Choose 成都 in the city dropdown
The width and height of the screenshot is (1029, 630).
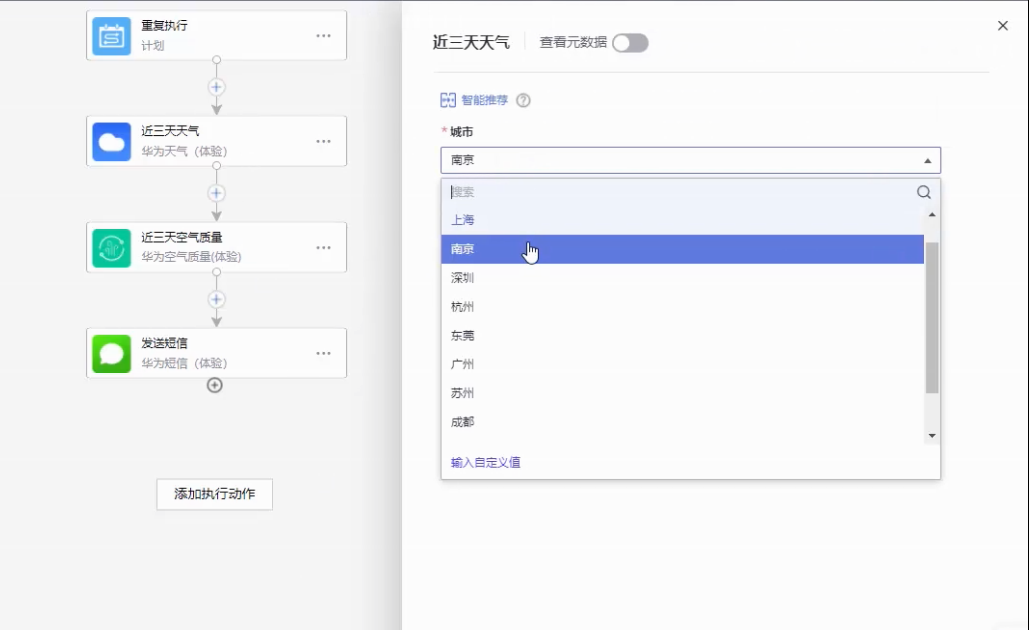pyautogui.click(x=463, y=422)
